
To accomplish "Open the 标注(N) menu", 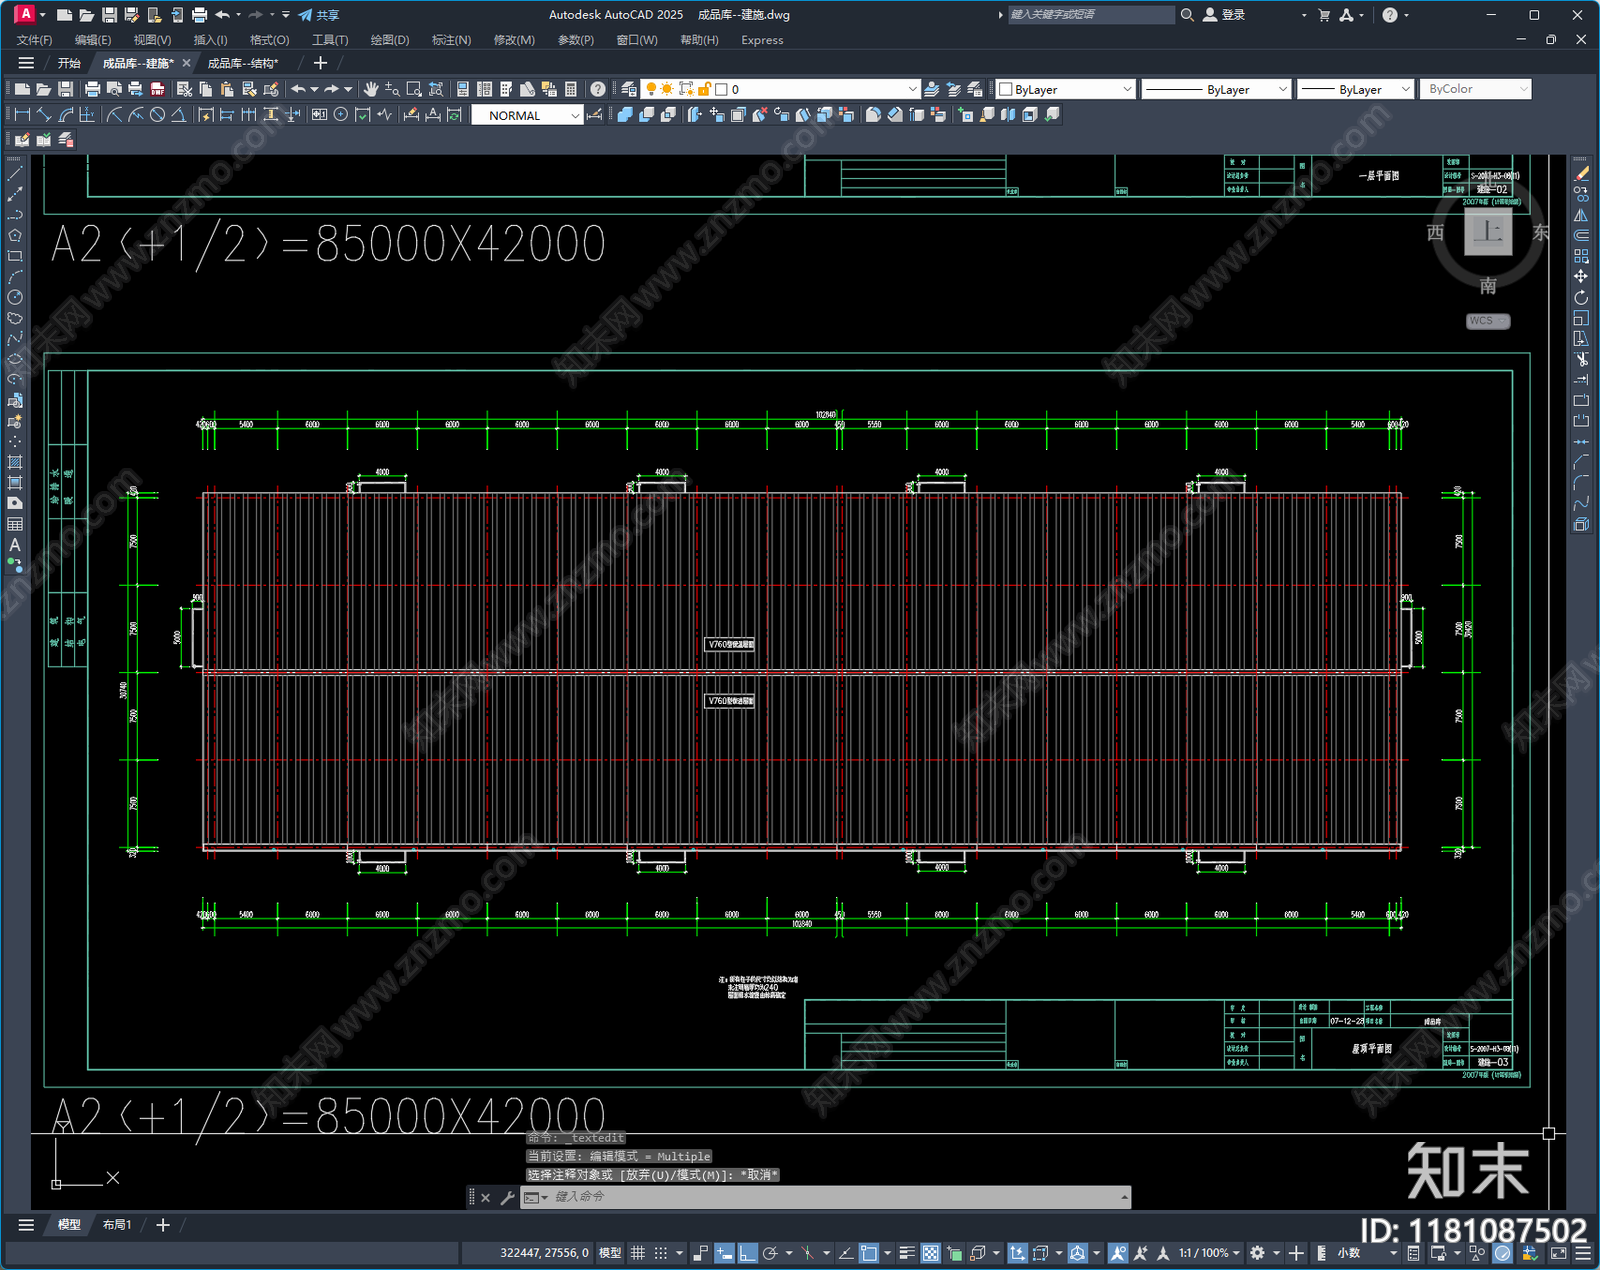I will click(x=451, y=40).
